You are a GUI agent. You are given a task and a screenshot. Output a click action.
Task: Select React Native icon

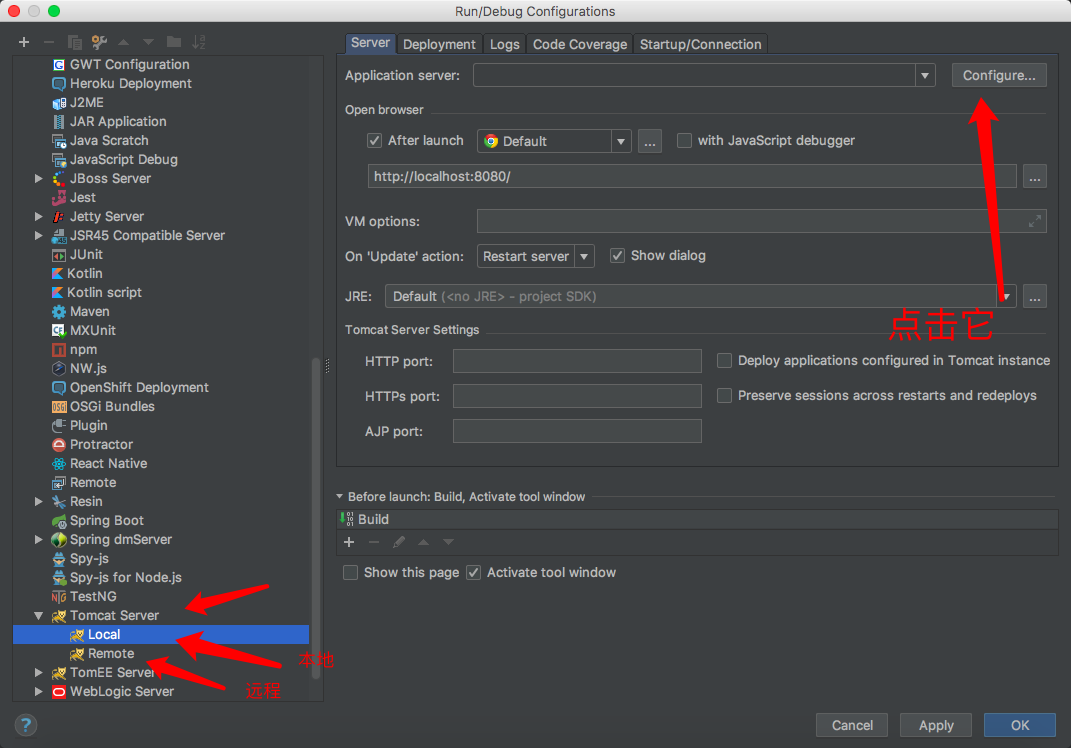59,464
